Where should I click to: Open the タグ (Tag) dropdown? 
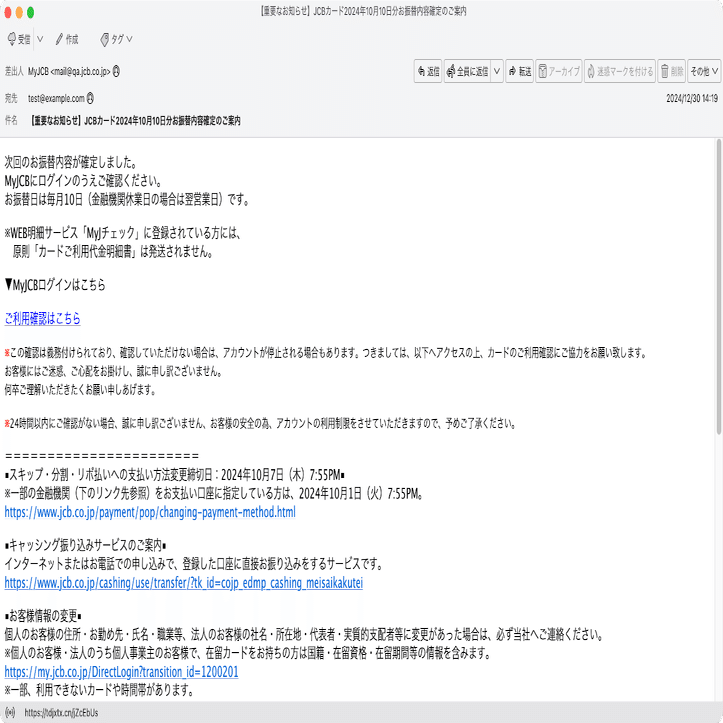(116, 39)
